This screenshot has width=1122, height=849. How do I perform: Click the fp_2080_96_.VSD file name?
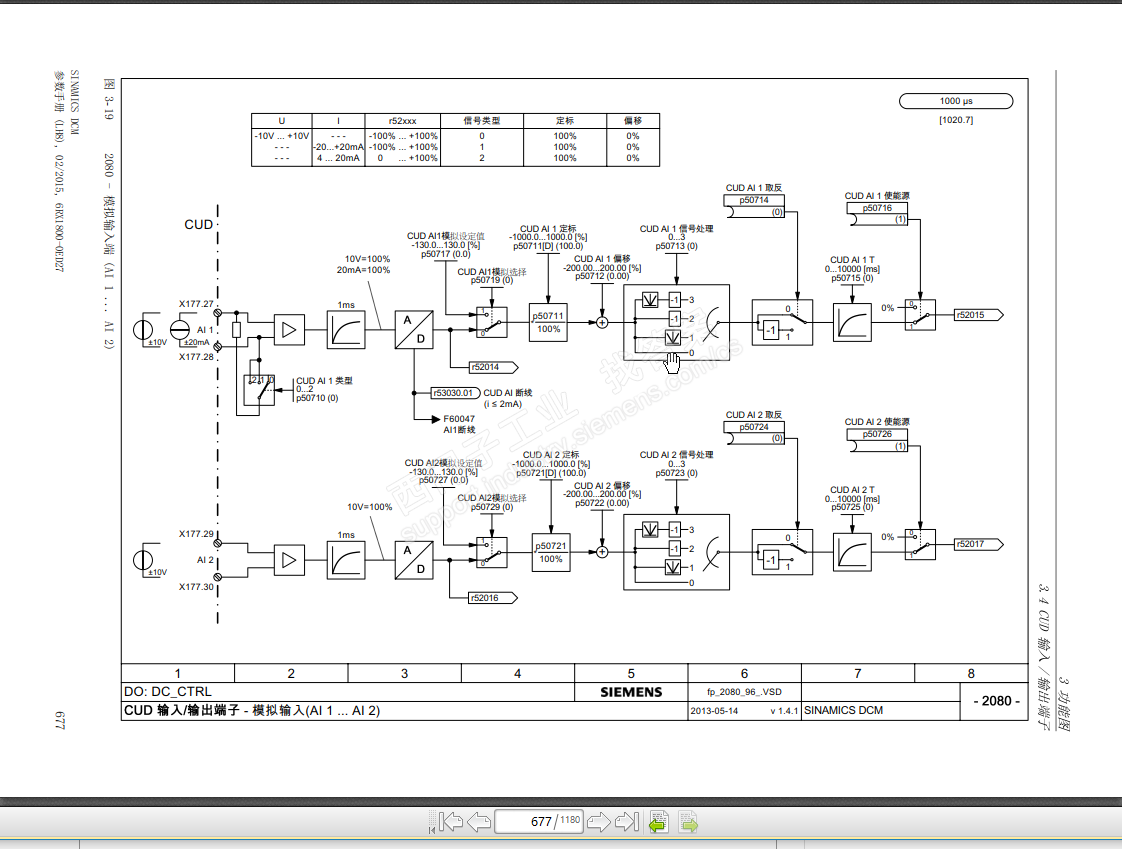pos(744,692)
